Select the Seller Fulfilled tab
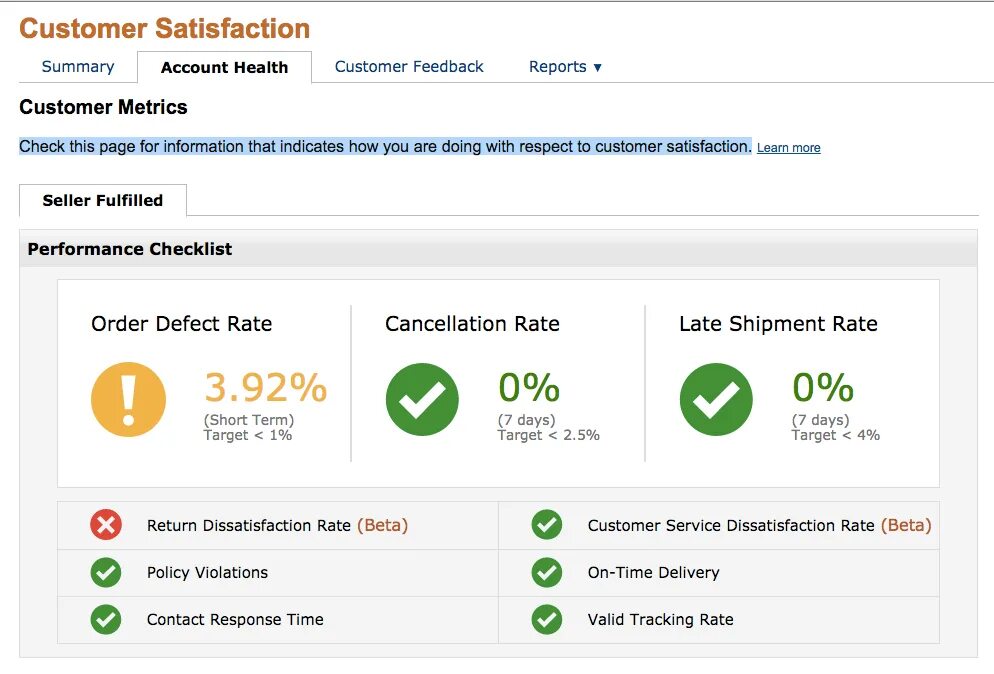The image size is (994, 674). point(102,200)
